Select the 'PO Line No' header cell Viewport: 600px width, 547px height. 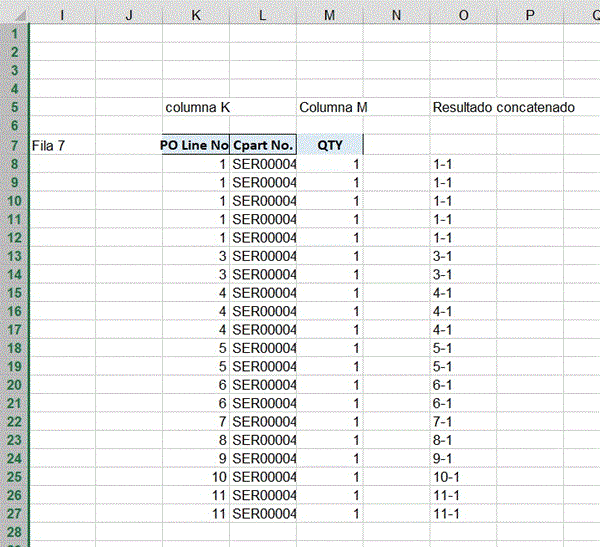(x=195, y=145)
